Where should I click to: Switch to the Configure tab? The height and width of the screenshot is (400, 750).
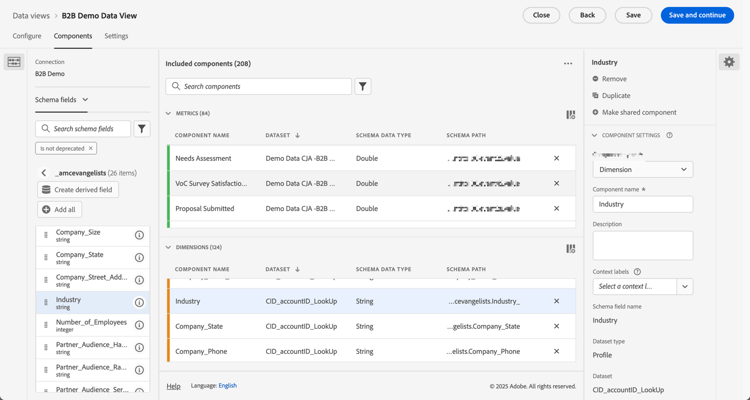[27, 36]
